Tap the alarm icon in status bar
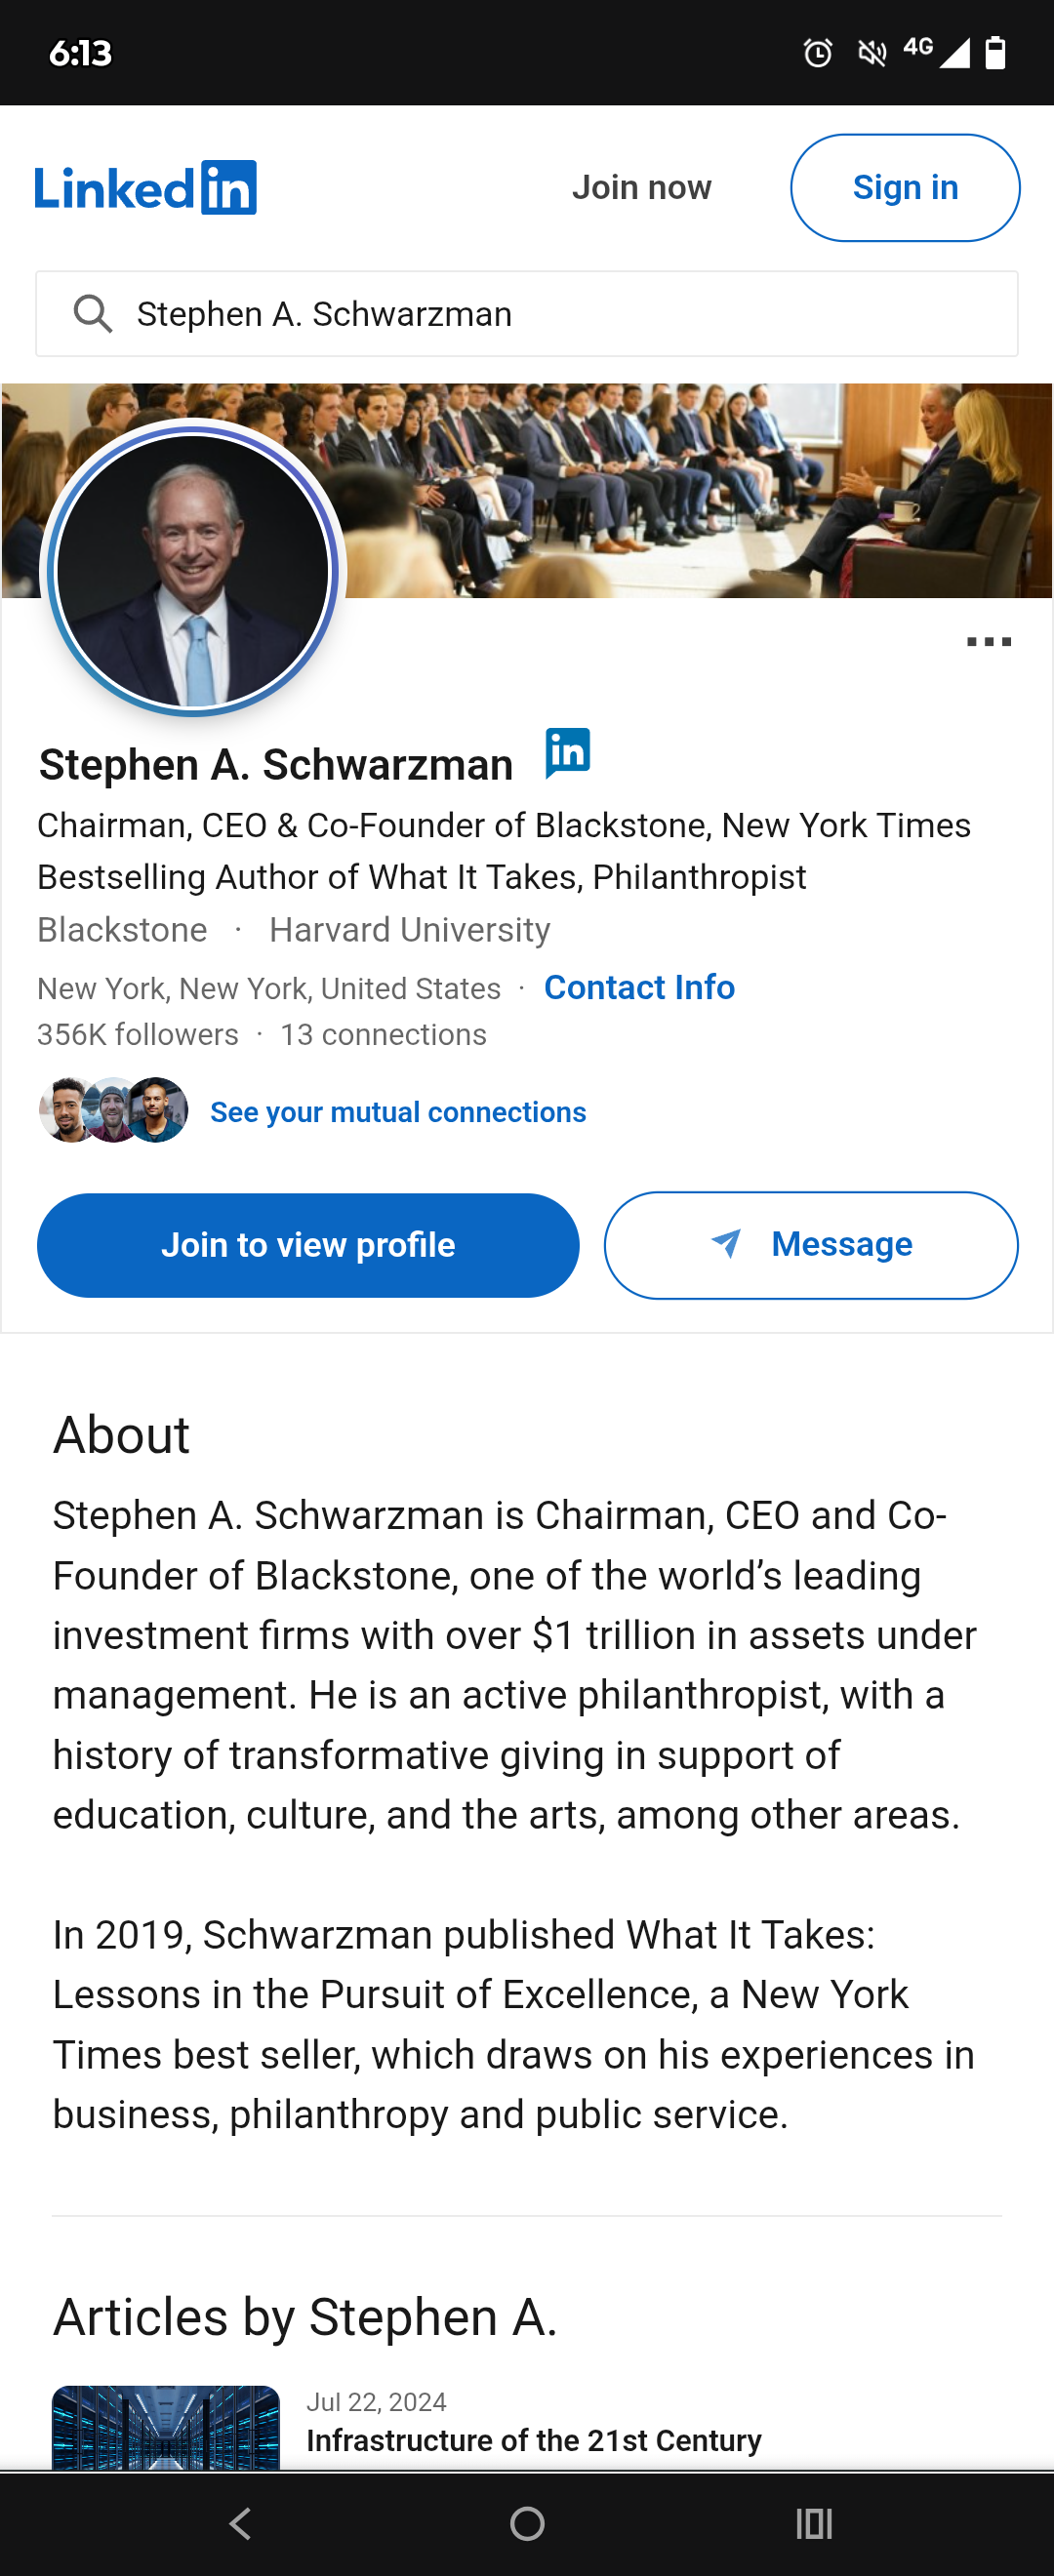The width and height of the screenshot is (1054, 2576). (818, 52)
